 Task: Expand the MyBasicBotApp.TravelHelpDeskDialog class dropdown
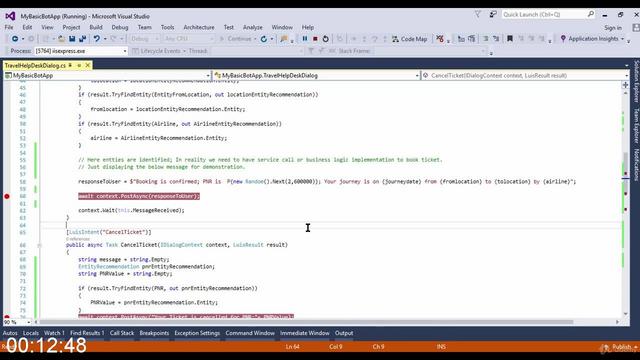tap(417, 76)
